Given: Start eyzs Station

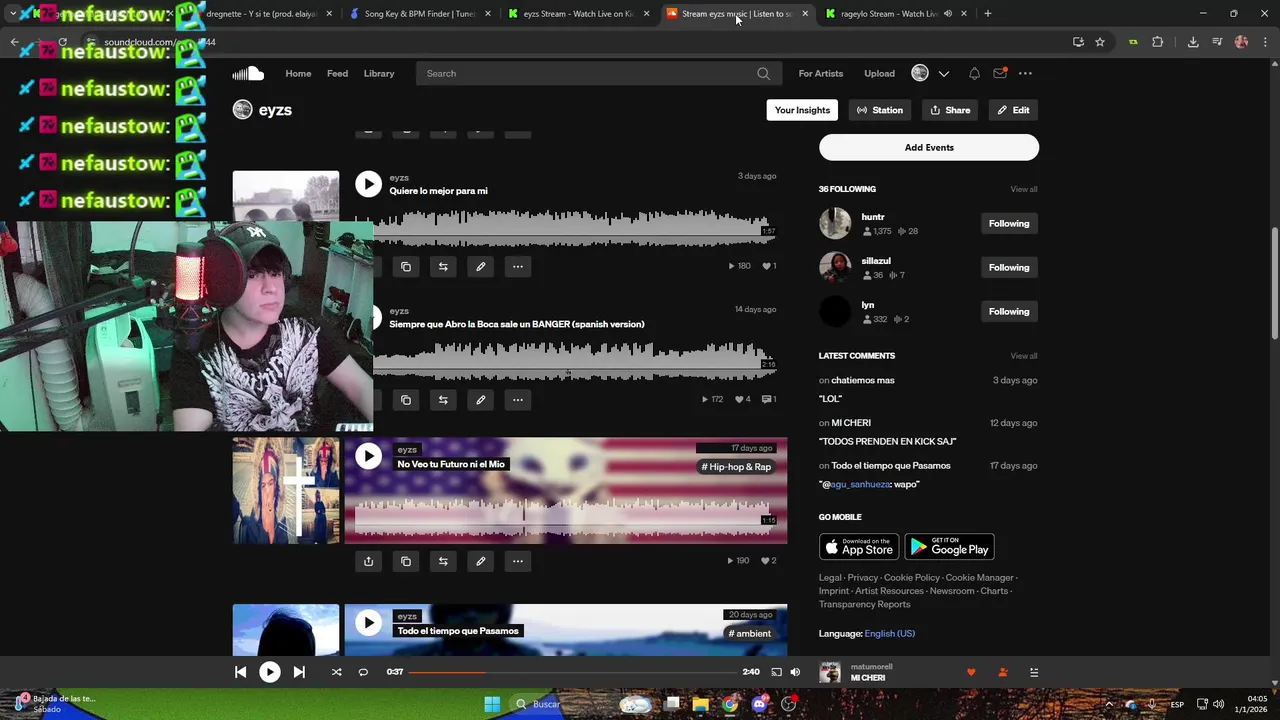Looking at the screenshot, I should click(x=880, y=110).
